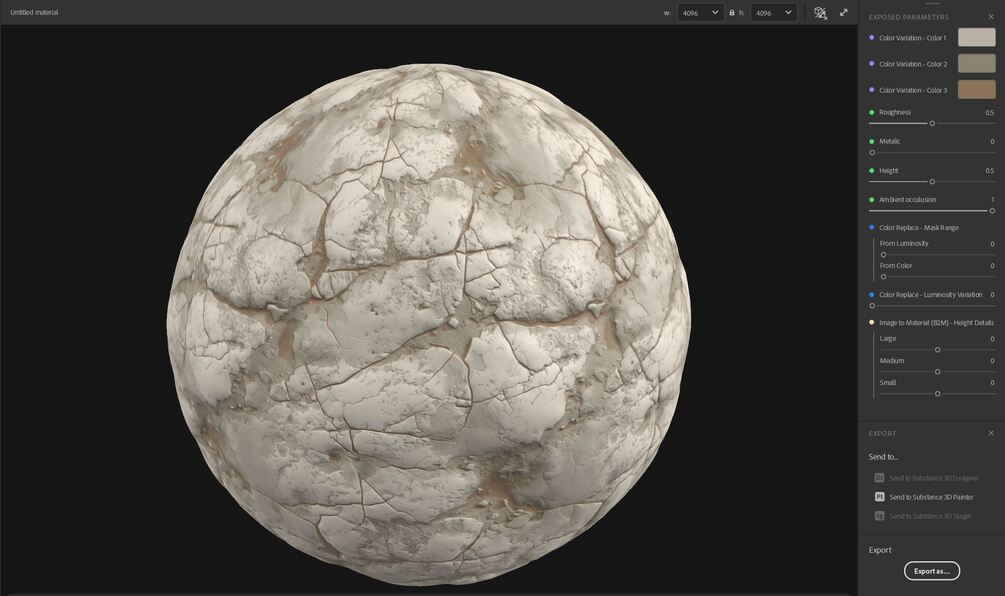Click the material reset icon in top bar
The image size is (1005, 596).
point(820,13)
